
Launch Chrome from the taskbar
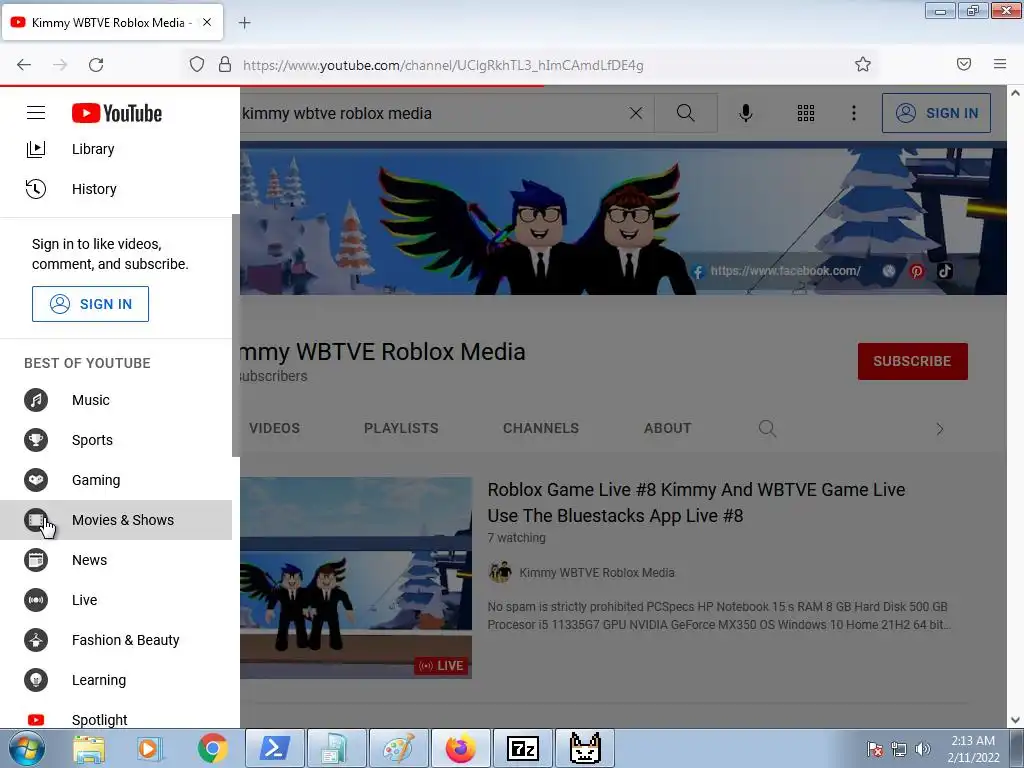[212, 748]
